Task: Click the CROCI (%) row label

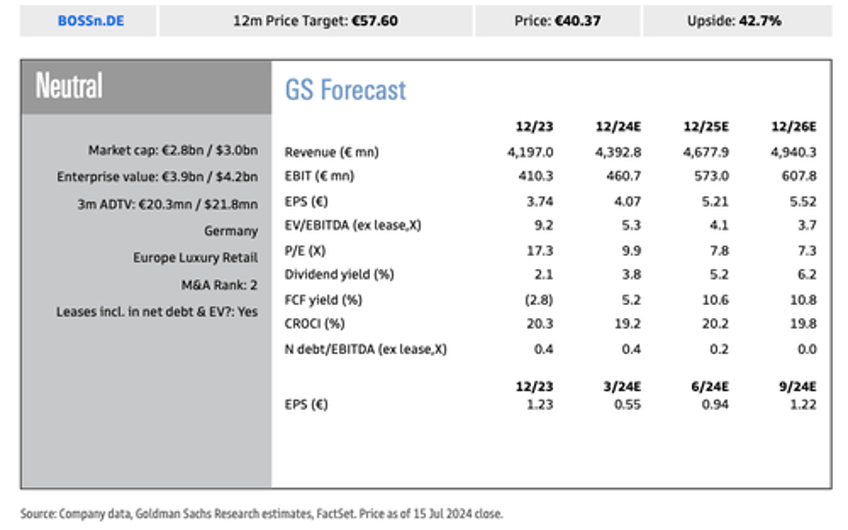Action: pos(315,323)
